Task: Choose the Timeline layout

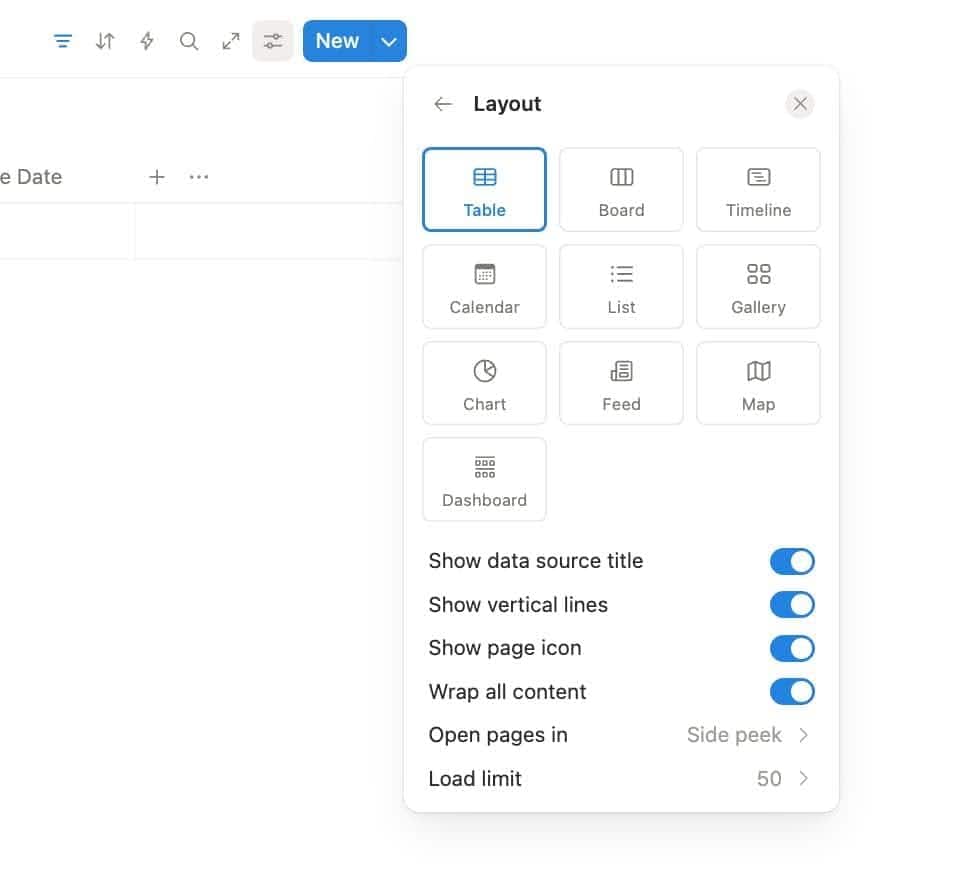Action: click(758, 189)
